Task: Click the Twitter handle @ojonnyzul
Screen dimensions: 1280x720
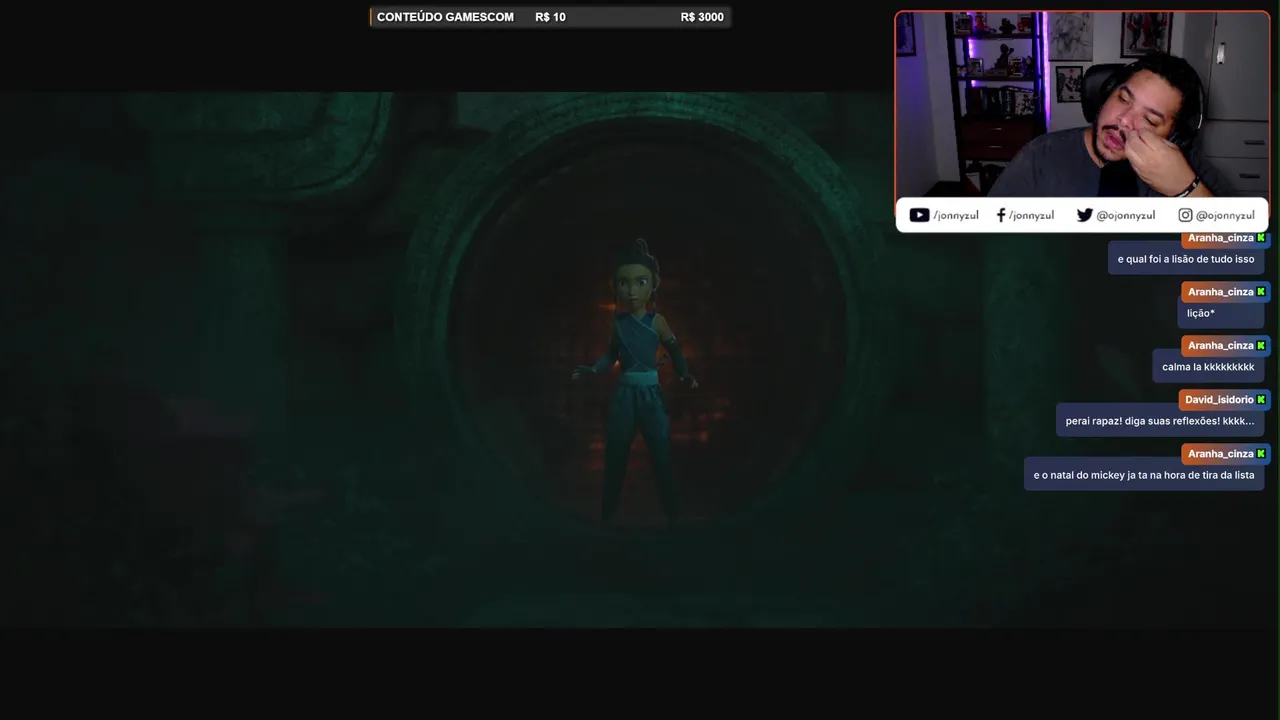Action: [x=1126, y=215]
